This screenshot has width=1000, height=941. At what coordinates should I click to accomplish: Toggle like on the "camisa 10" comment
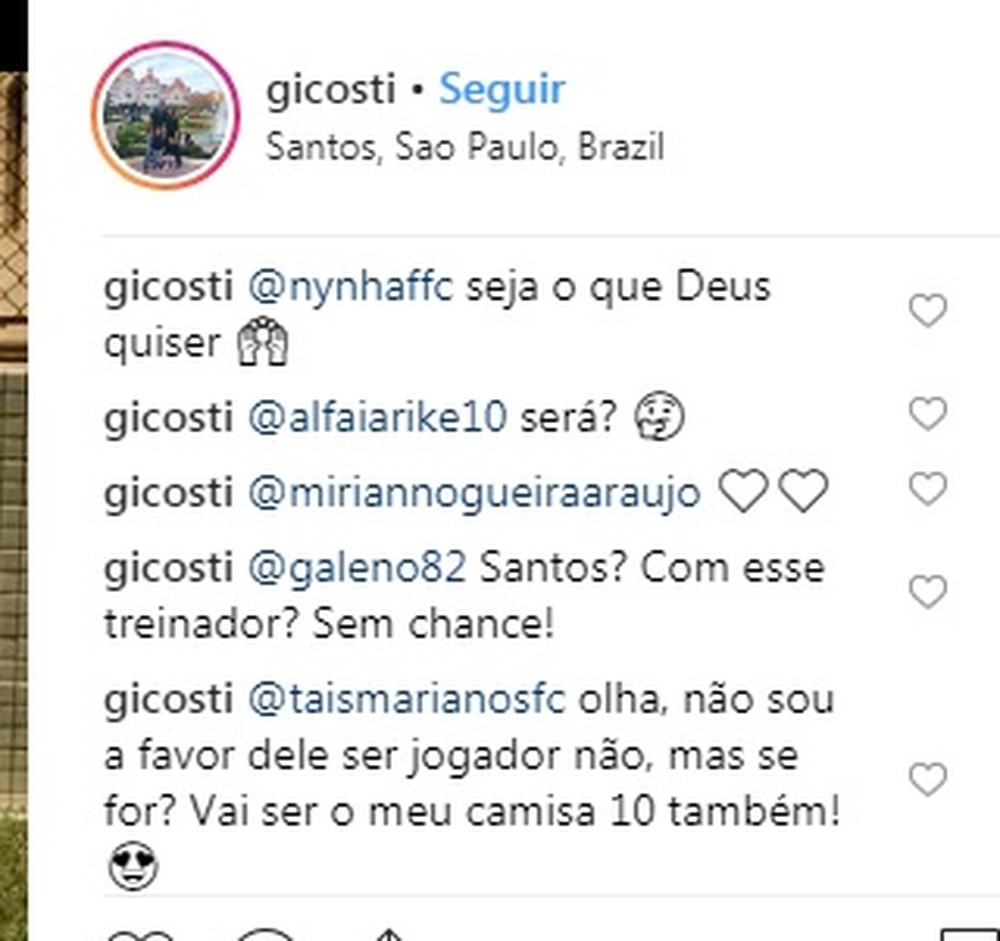(x=927, y=779)
